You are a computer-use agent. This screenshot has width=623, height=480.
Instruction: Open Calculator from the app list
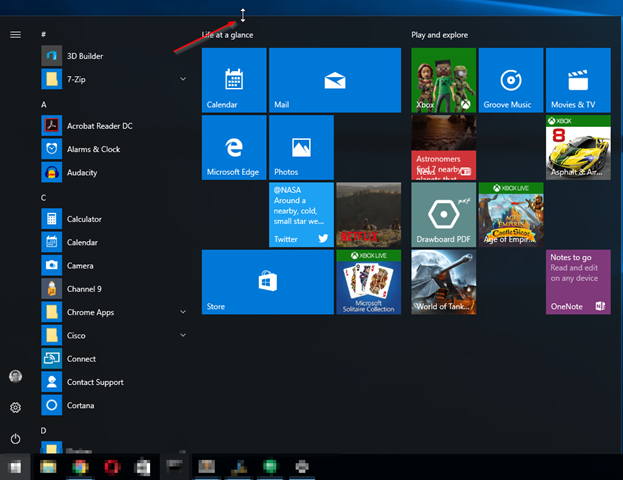[114, 219]
